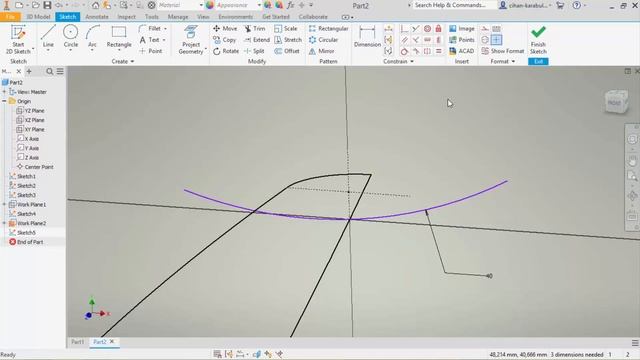
Task: Apply the Stretch command
Action: point(288,40)
